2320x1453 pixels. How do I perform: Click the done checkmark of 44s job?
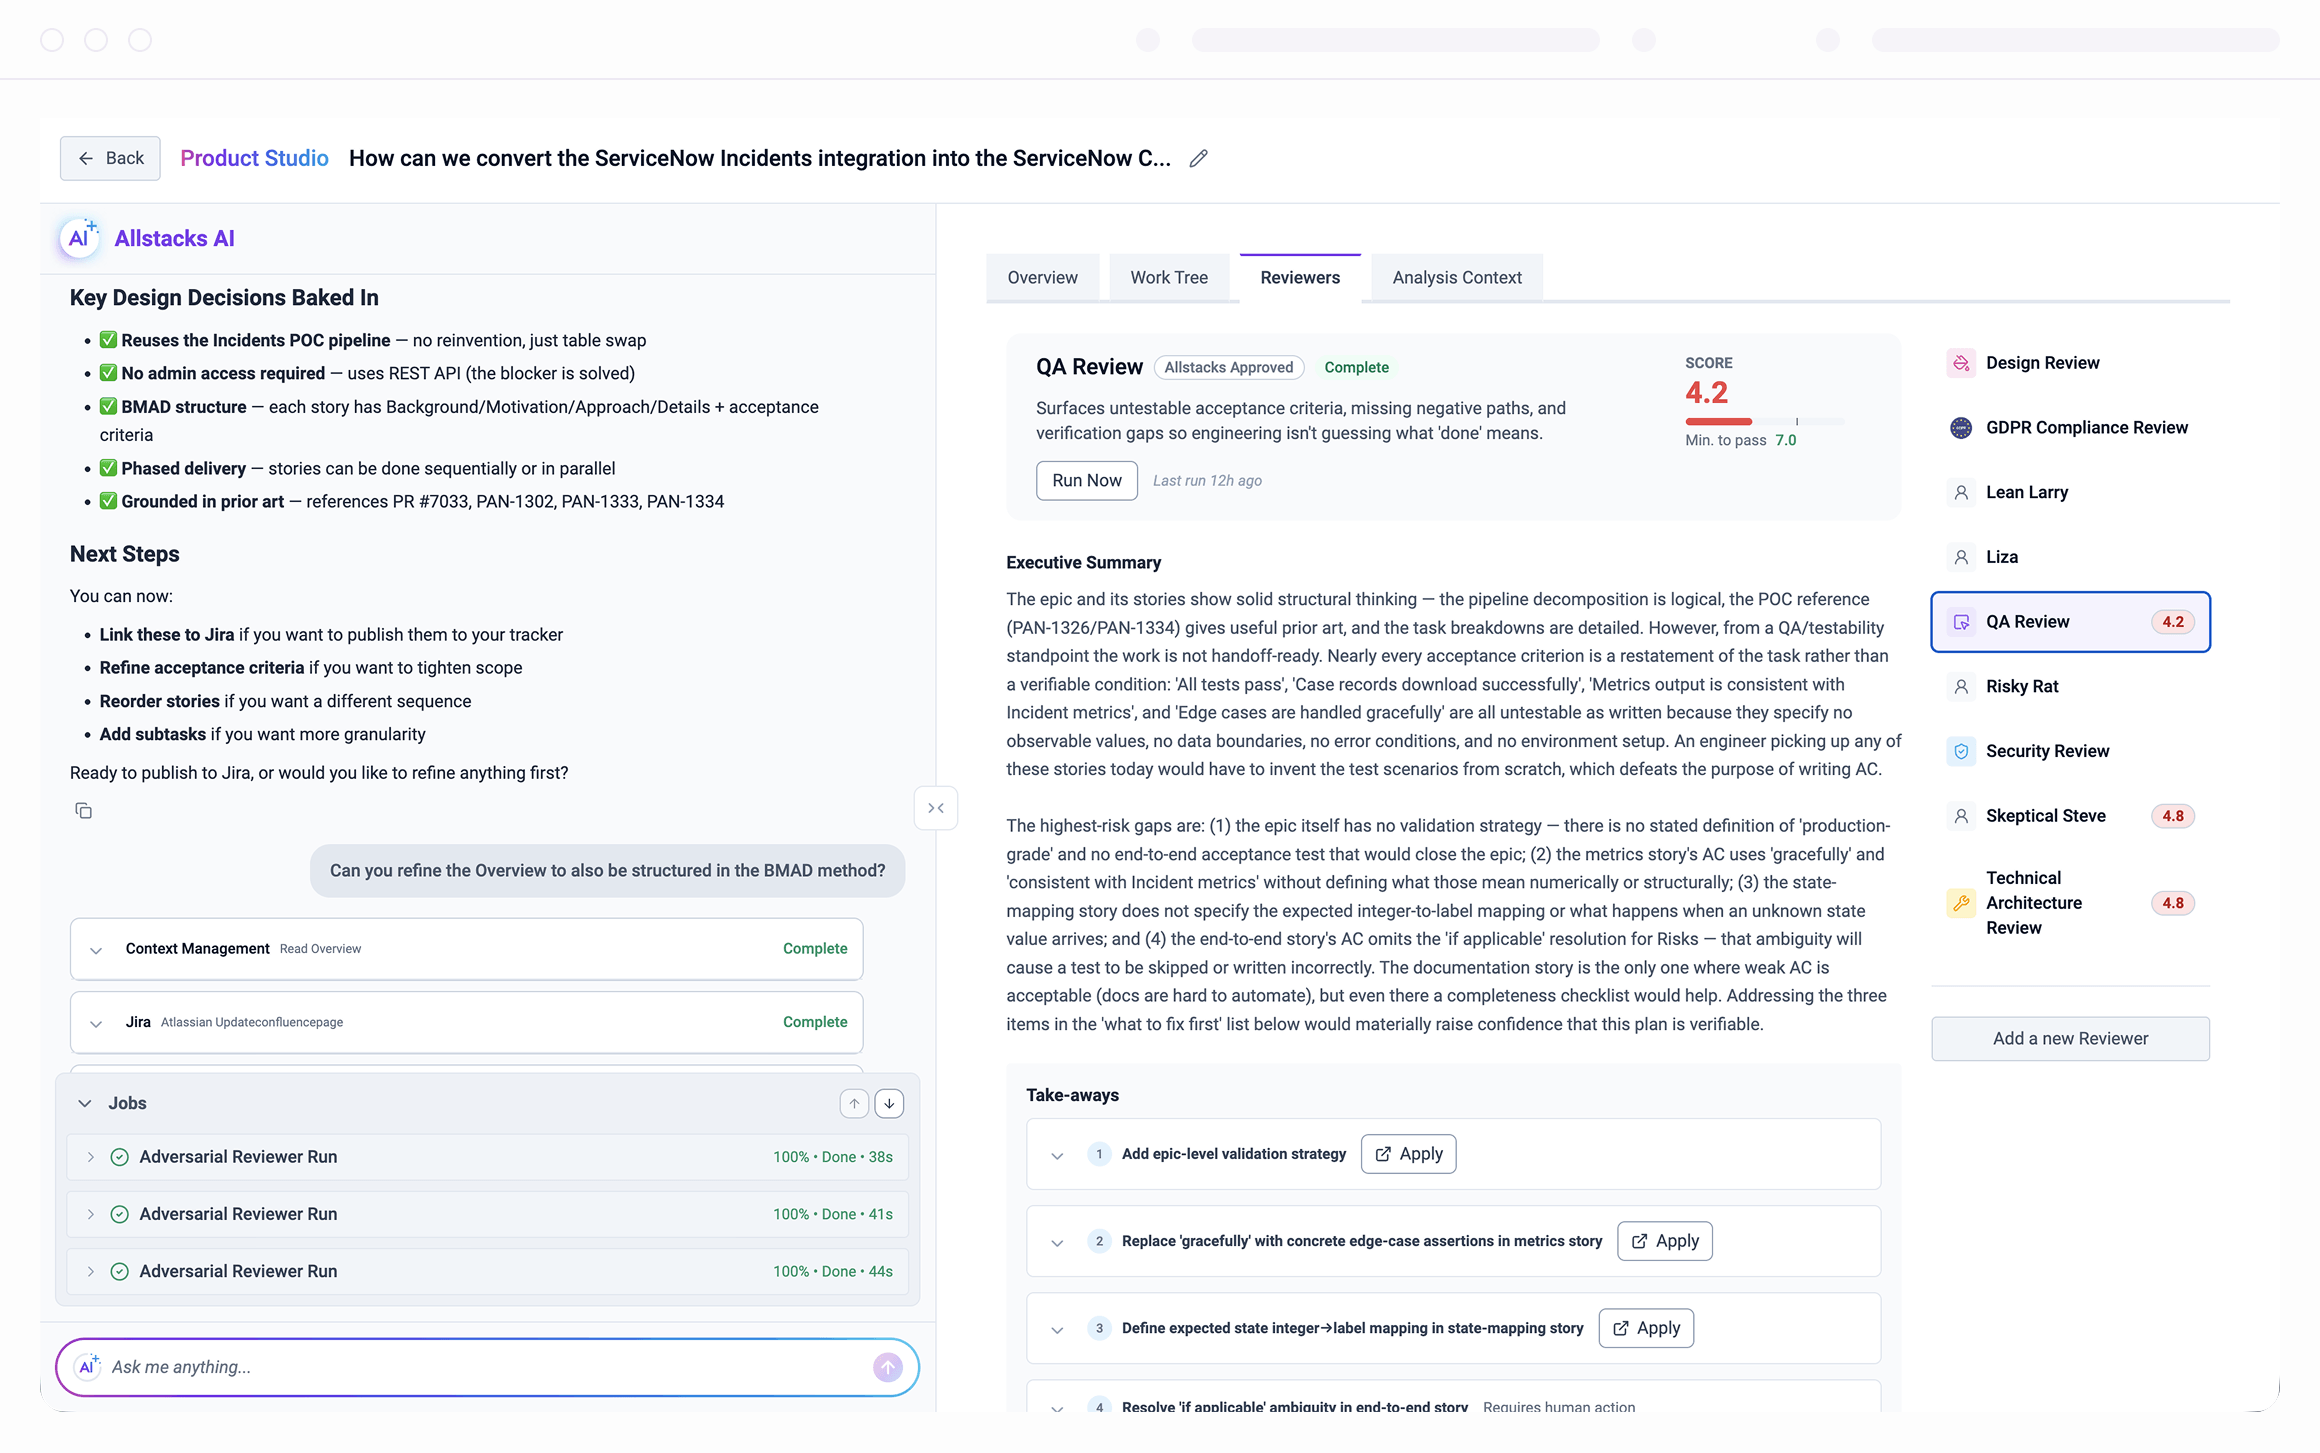click(x=119, y=1271)
